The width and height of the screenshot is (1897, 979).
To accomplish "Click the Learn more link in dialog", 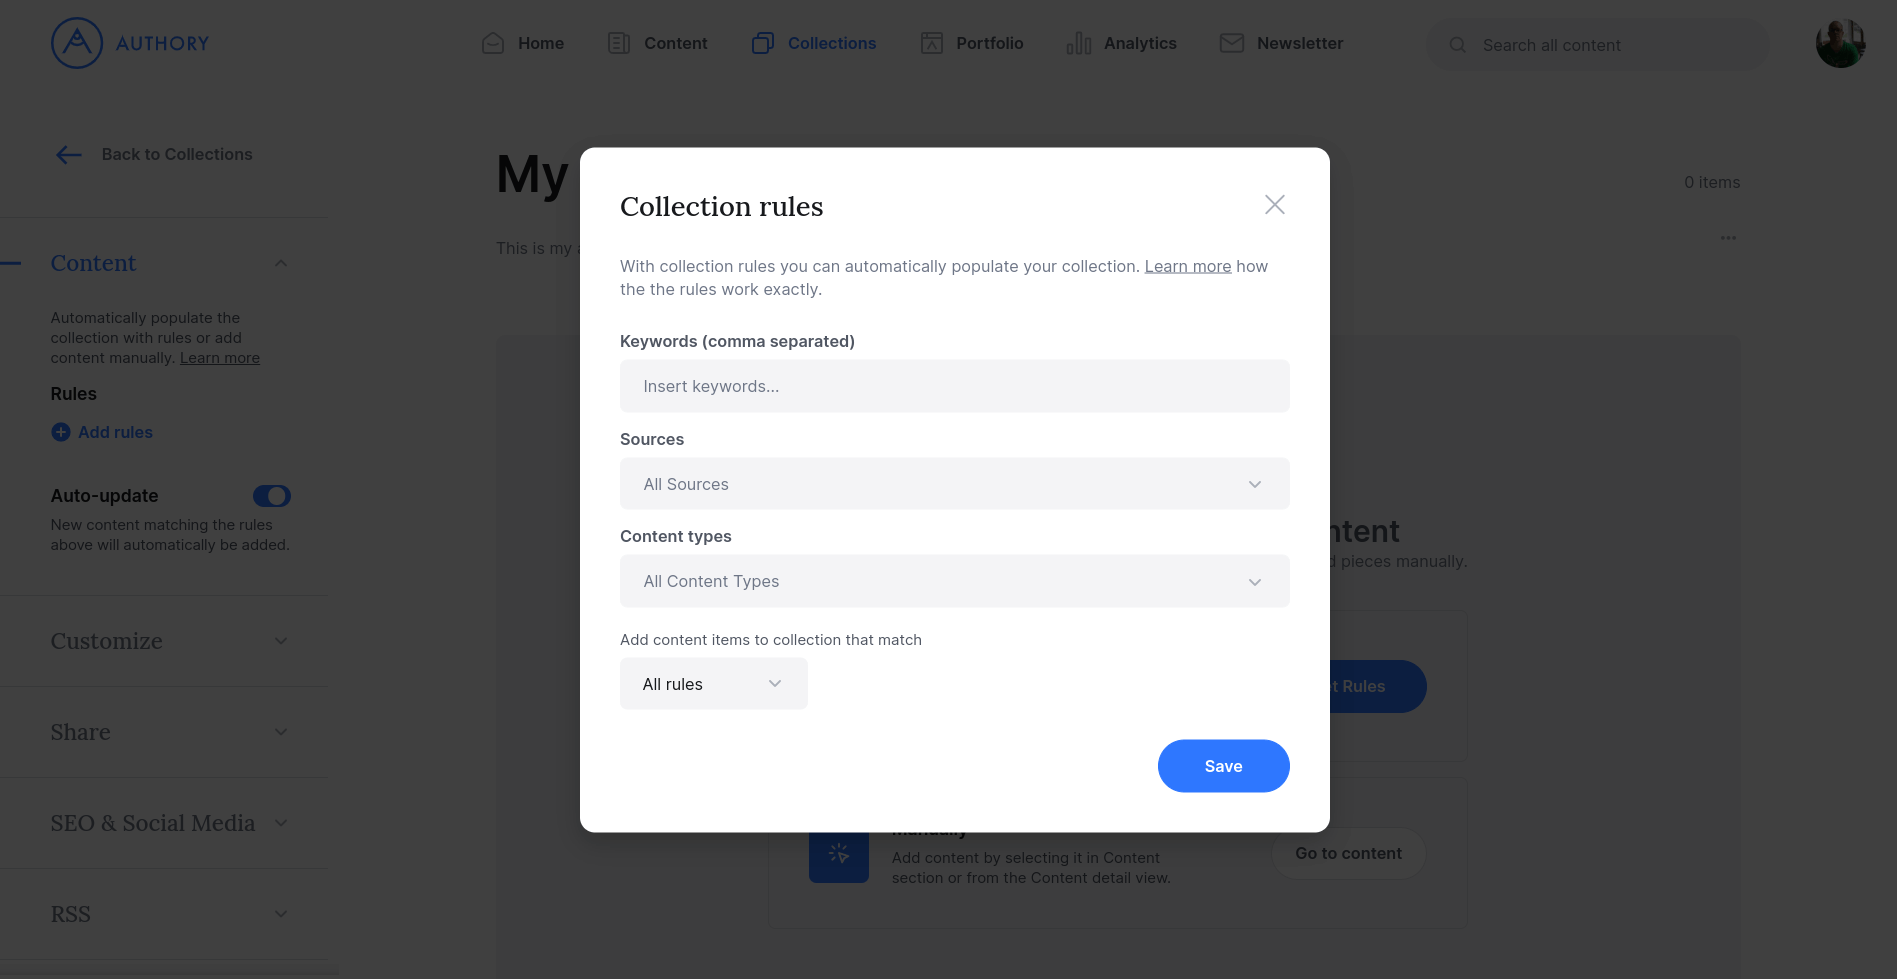I will pos(1187,266).
